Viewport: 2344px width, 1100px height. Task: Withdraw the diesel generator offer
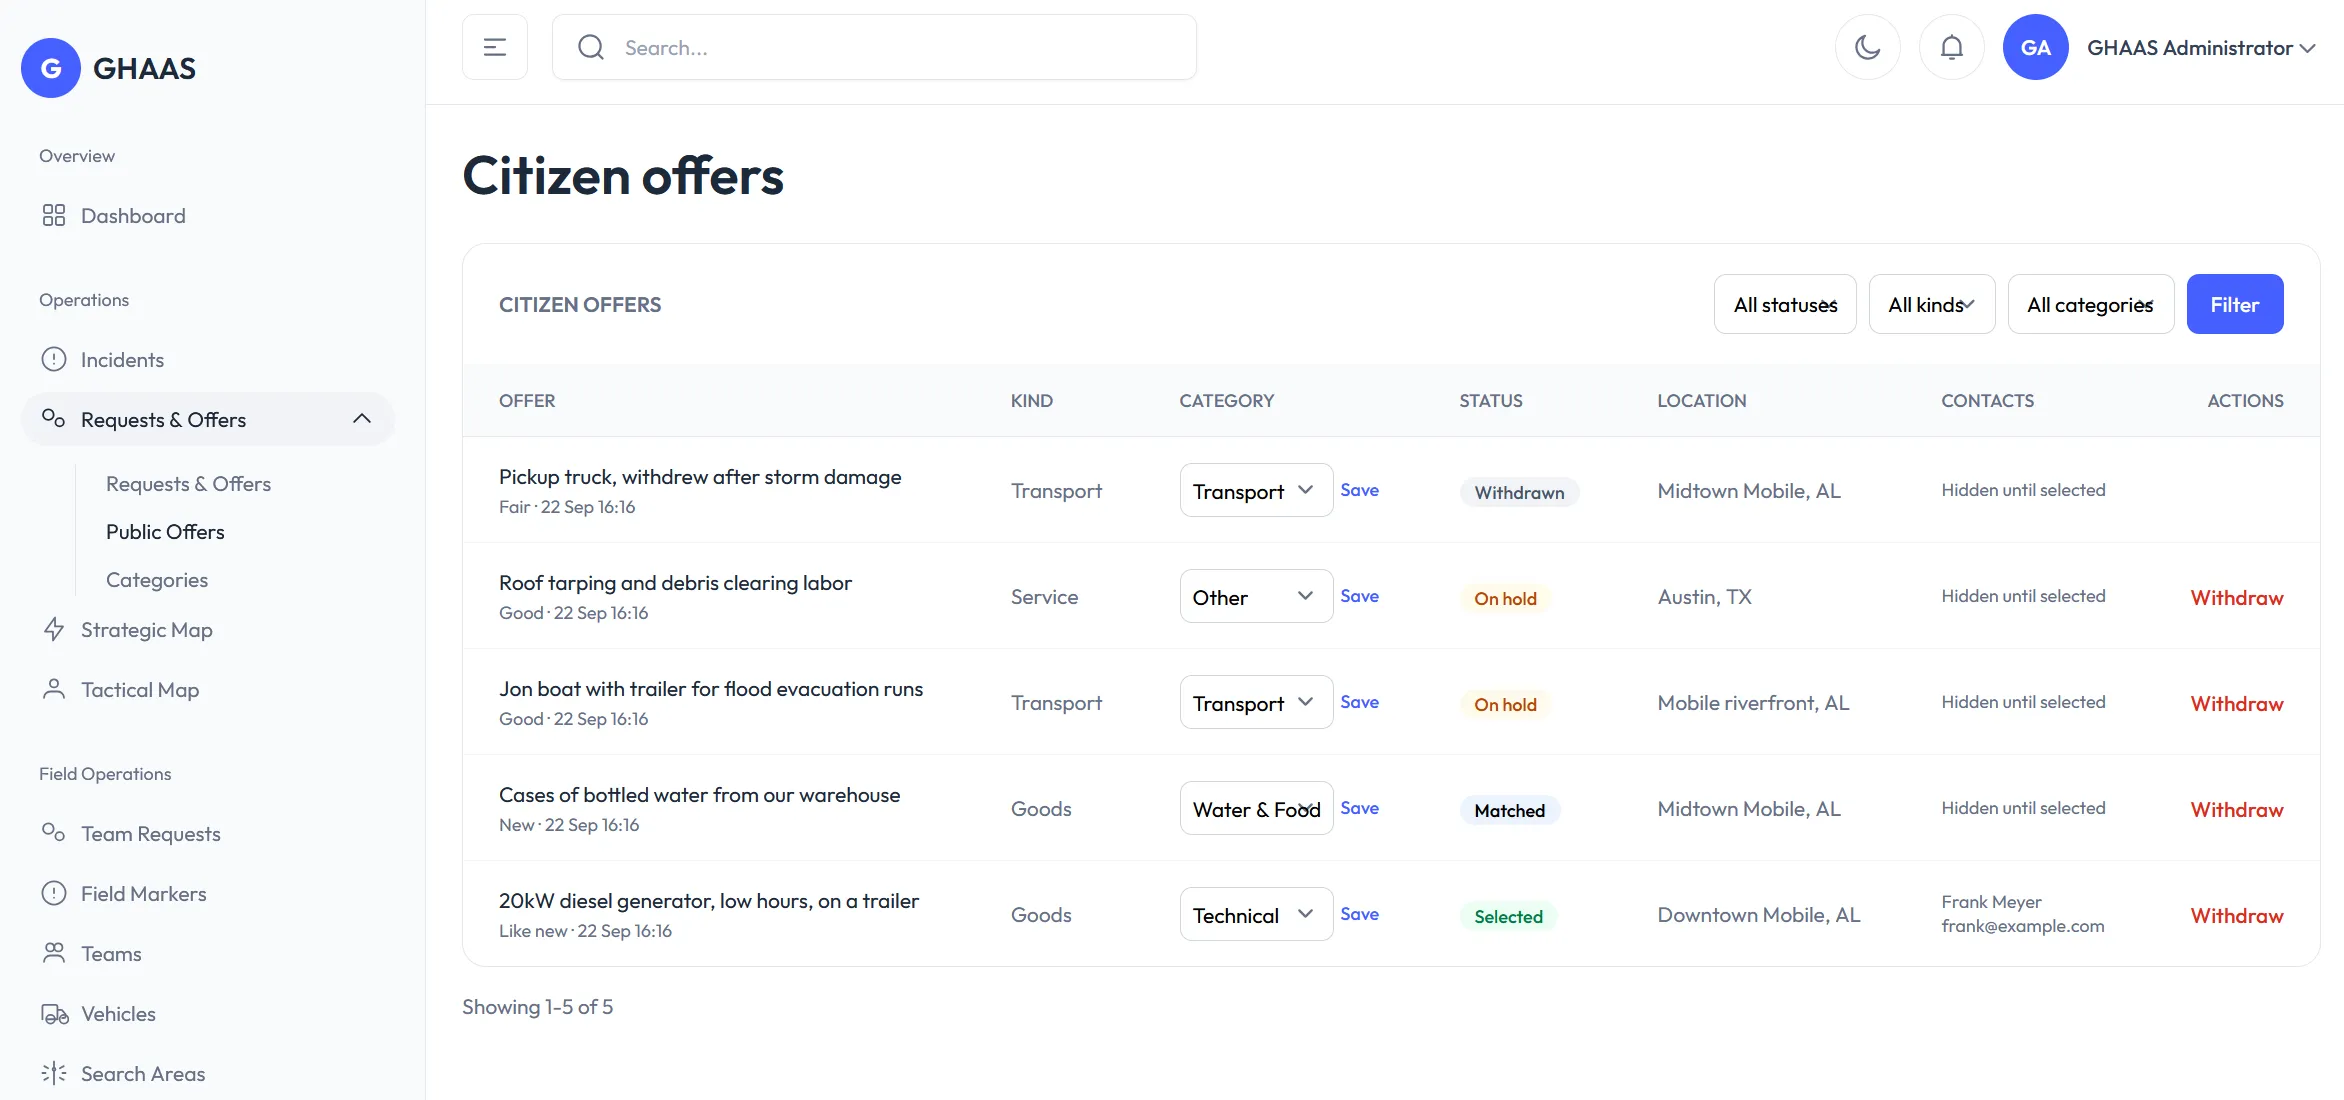[x=2237, y=916]
